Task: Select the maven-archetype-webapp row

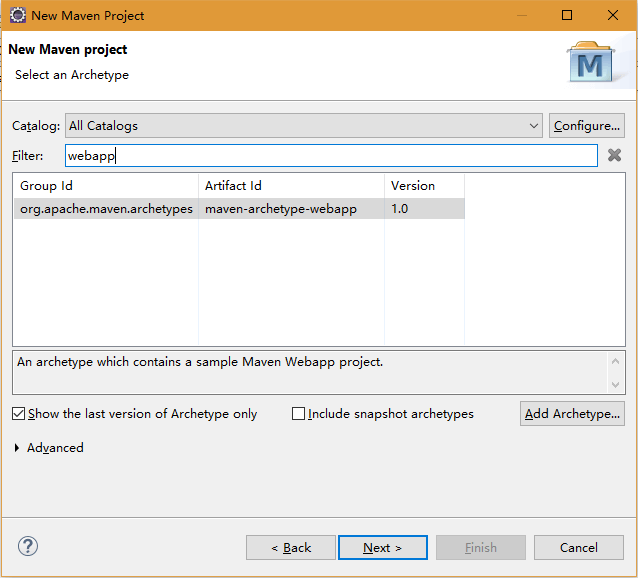Action: tap(239, 209)
